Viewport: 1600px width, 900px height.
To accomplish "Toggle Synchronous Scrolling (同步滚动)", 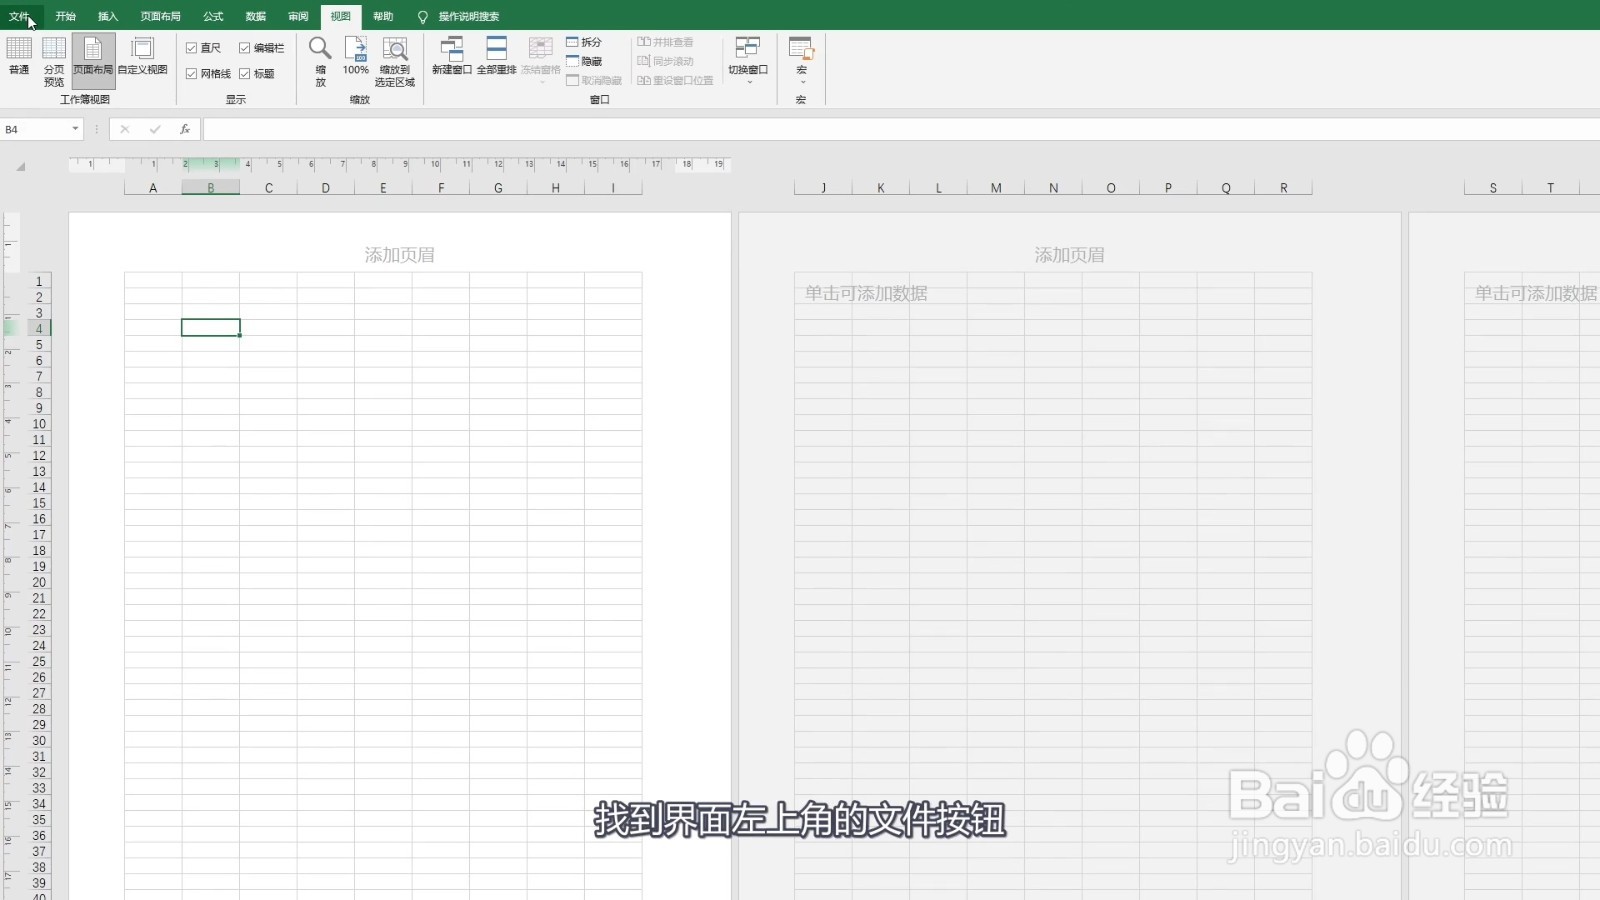I will 665,61.
